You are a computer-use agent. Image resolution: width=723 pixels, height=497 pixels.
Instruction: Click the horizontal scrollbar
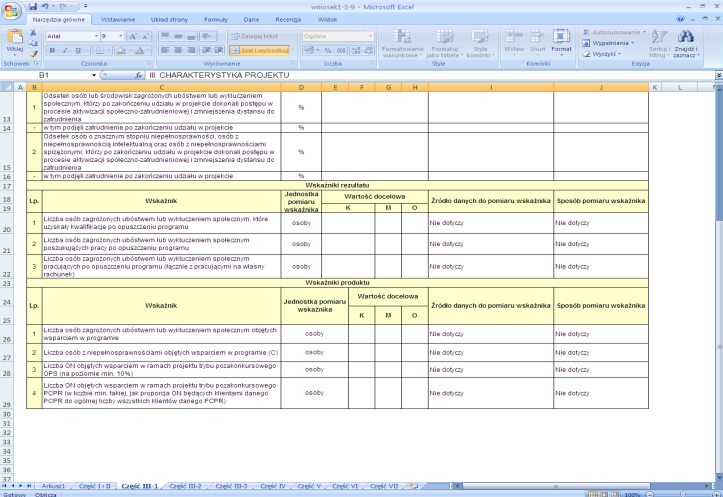[556, 486]
